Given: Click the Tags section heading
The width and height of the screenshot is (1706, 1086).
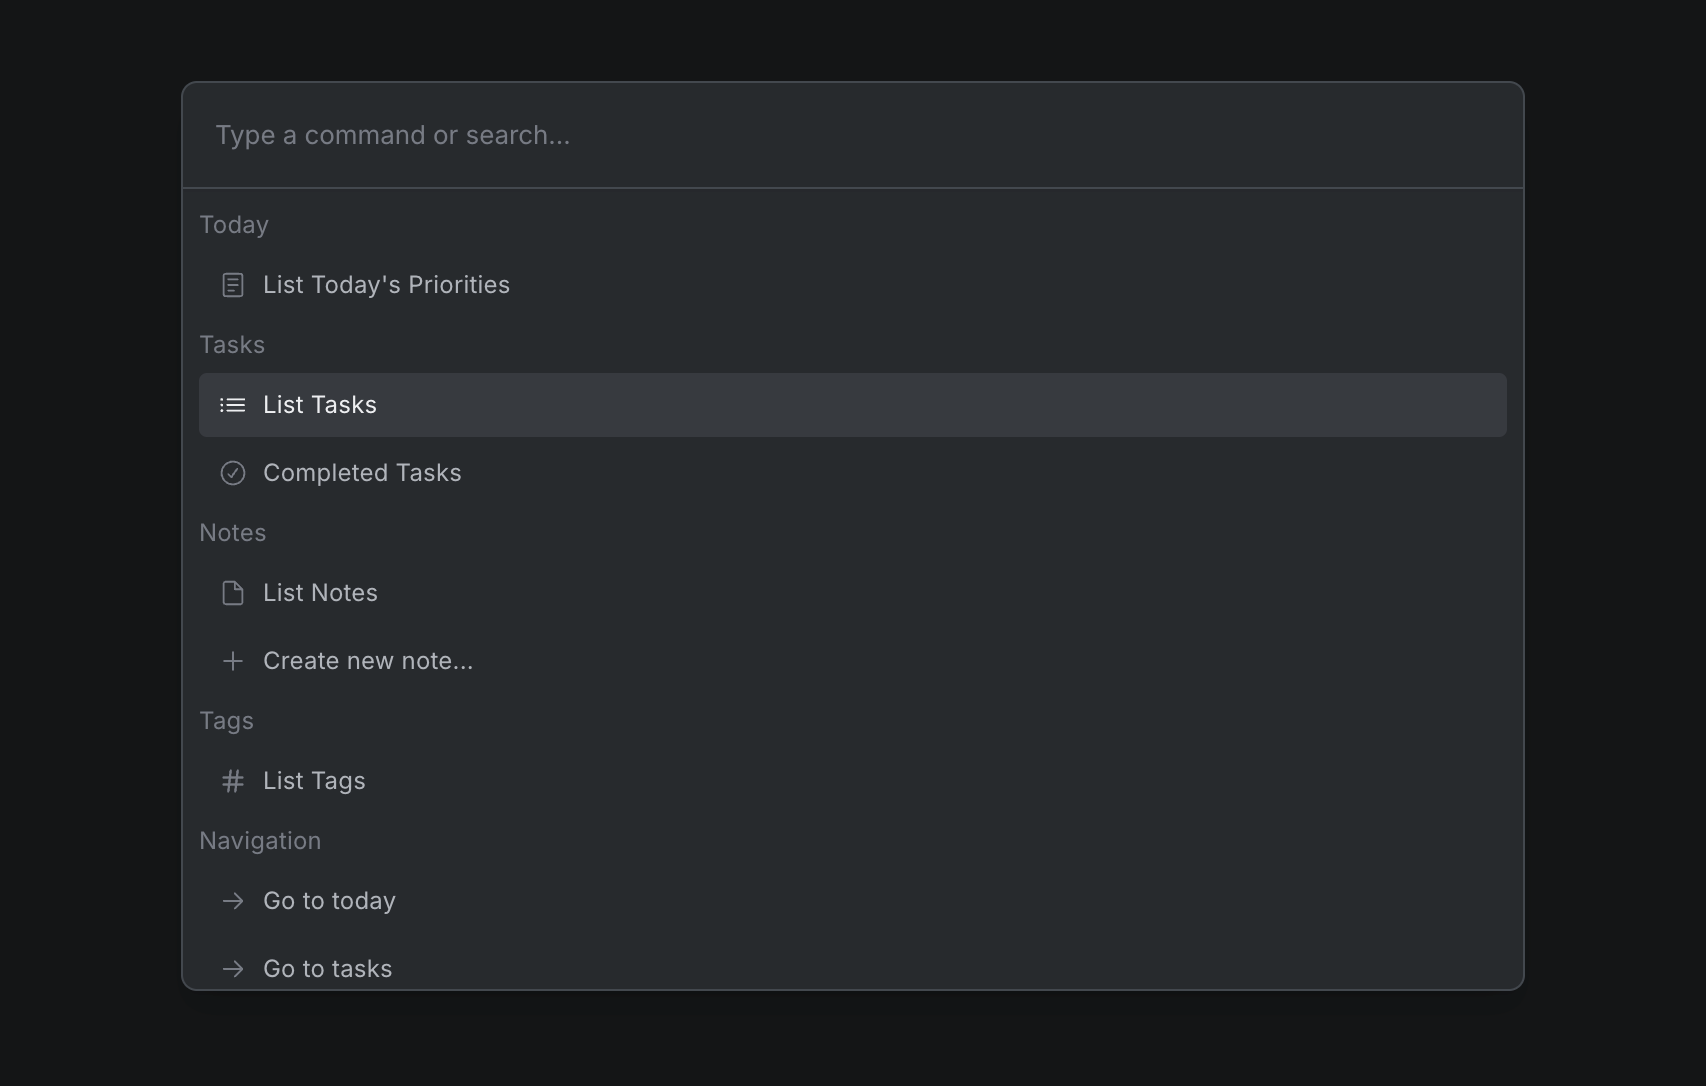Looking at the screenshot, I should point(227,721).
